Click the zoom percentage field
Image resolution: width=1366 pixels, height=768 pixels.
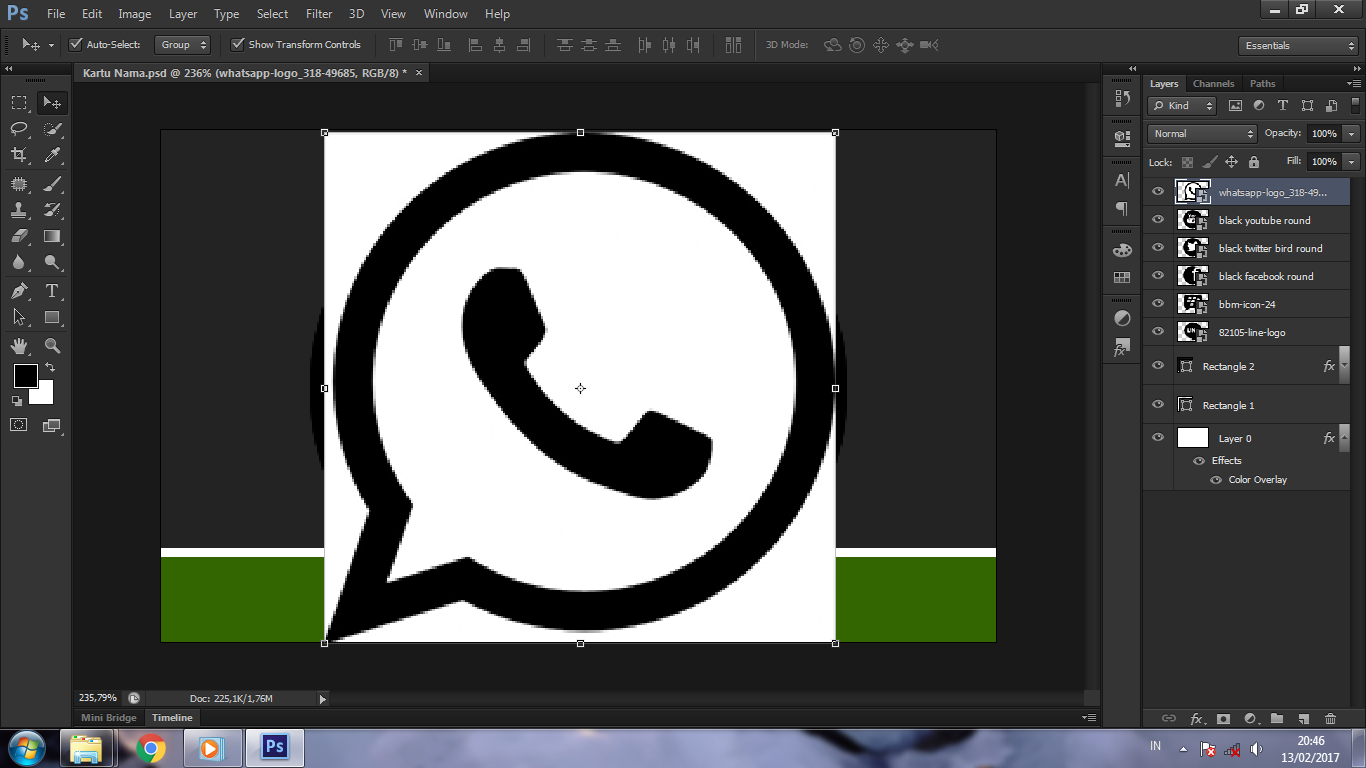click(x=98, y=698)
